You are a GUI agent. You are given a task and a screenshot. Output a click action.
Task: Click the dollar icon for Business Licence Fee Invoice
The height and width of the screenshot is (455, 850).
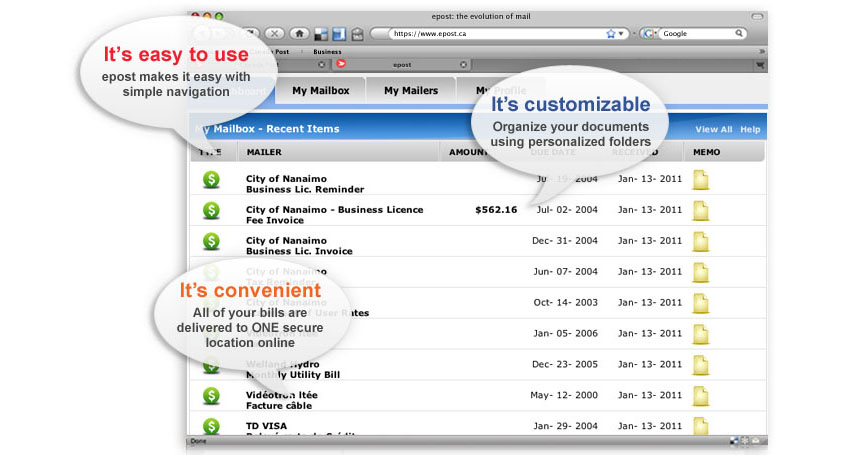211,210
